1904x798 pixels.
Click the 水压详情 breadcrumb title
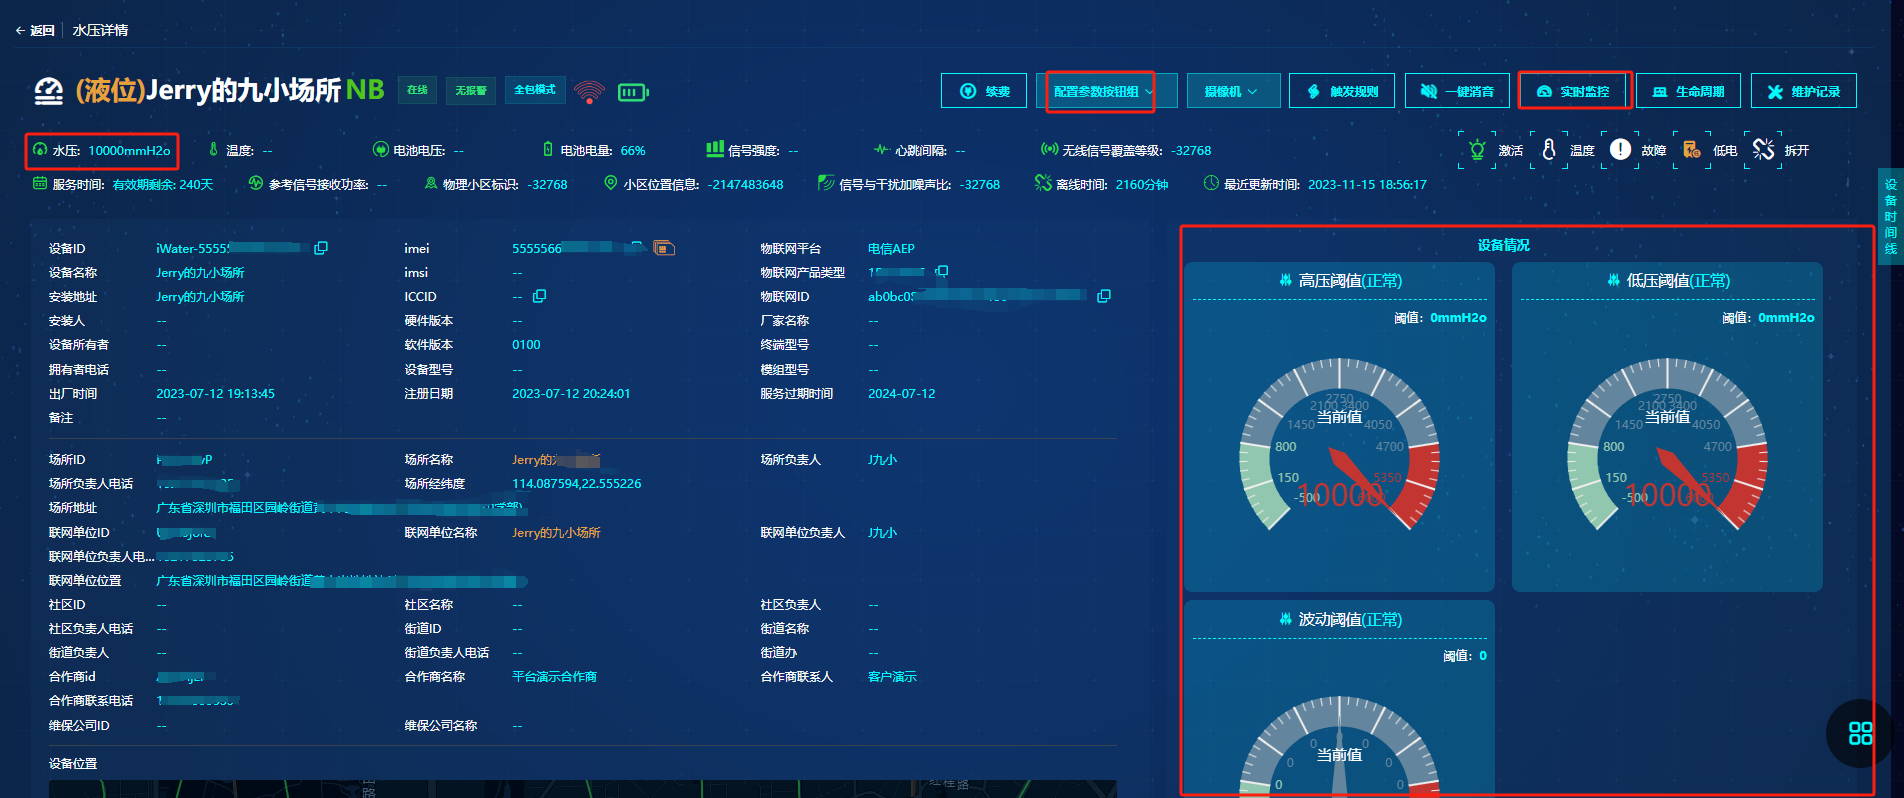(x=100, y=30)
